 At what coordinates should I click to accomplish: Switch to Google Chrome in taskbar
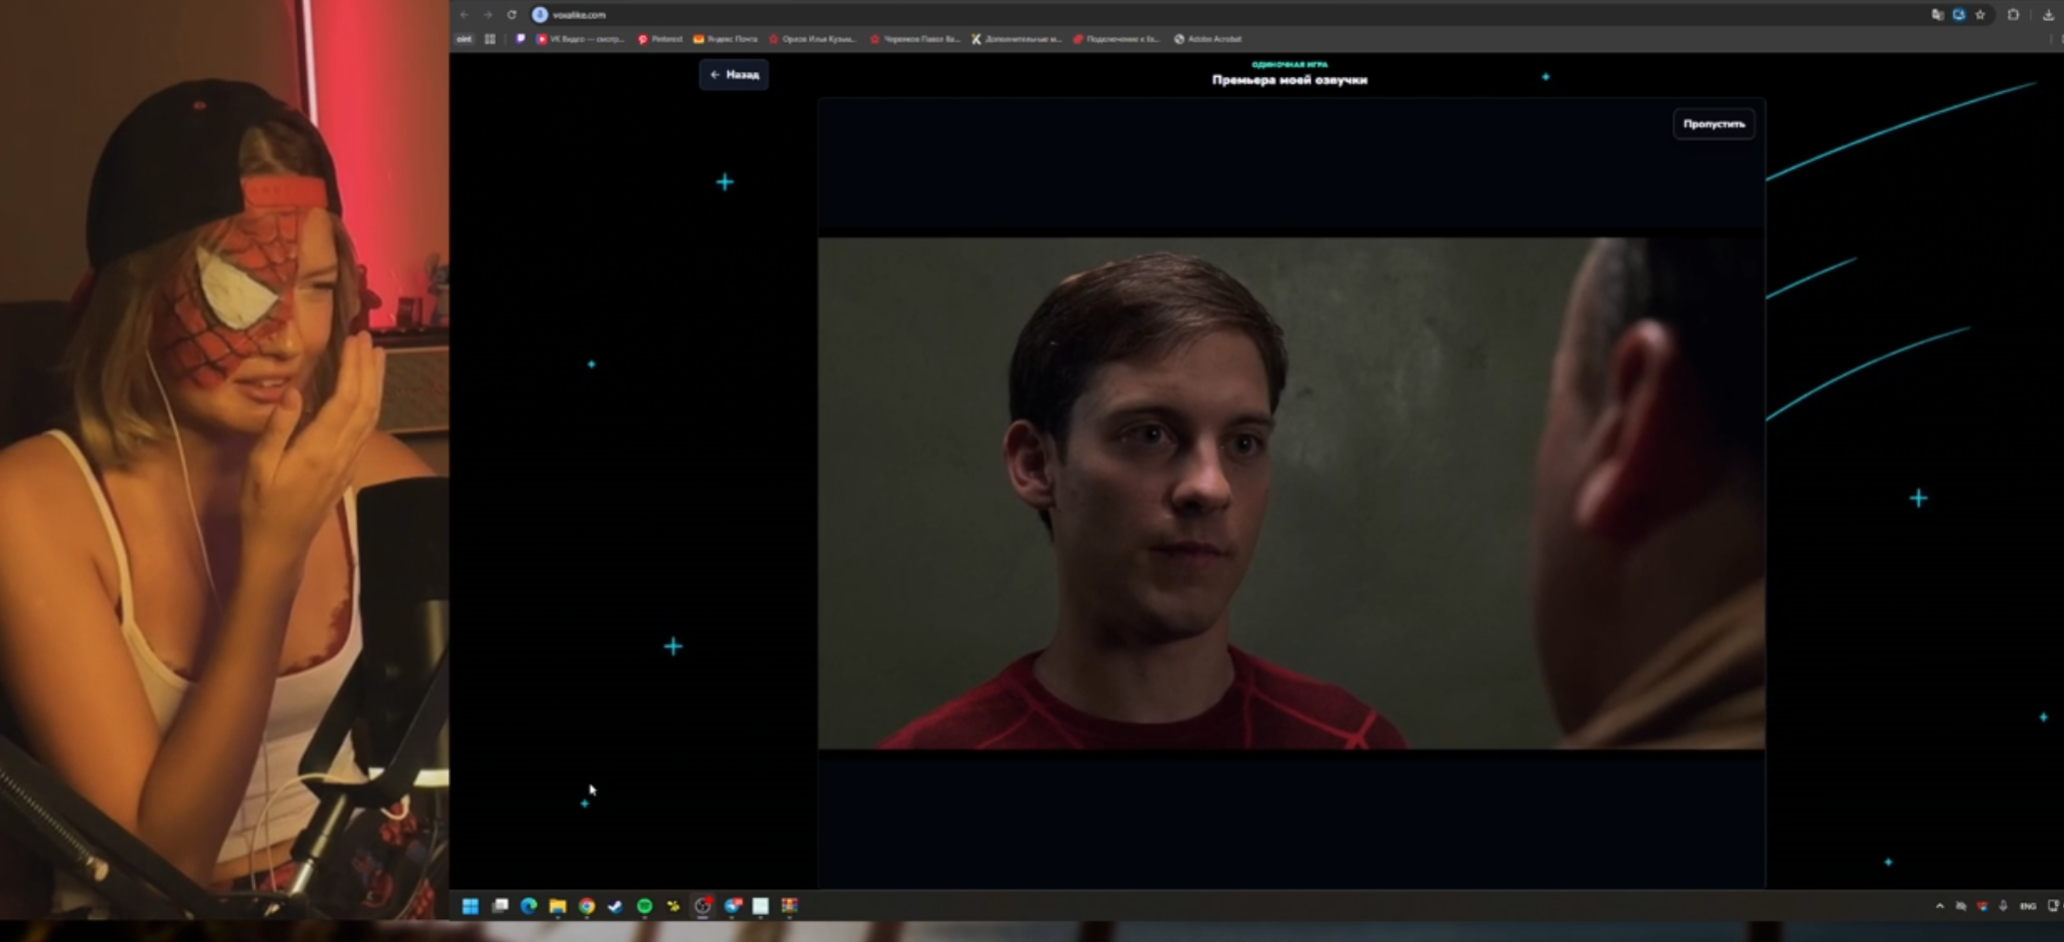(x=587, y=906)
